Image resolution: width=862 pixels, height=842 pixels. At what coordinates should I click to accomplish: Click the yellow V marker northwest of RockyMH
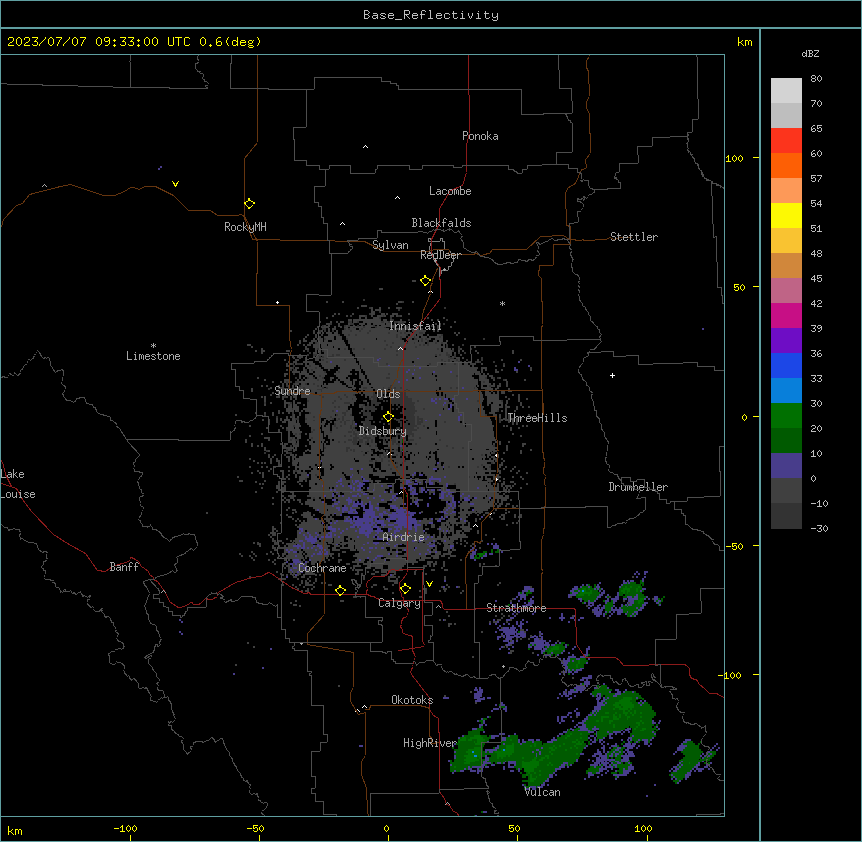pyautogui.click(x=175, y=184)
